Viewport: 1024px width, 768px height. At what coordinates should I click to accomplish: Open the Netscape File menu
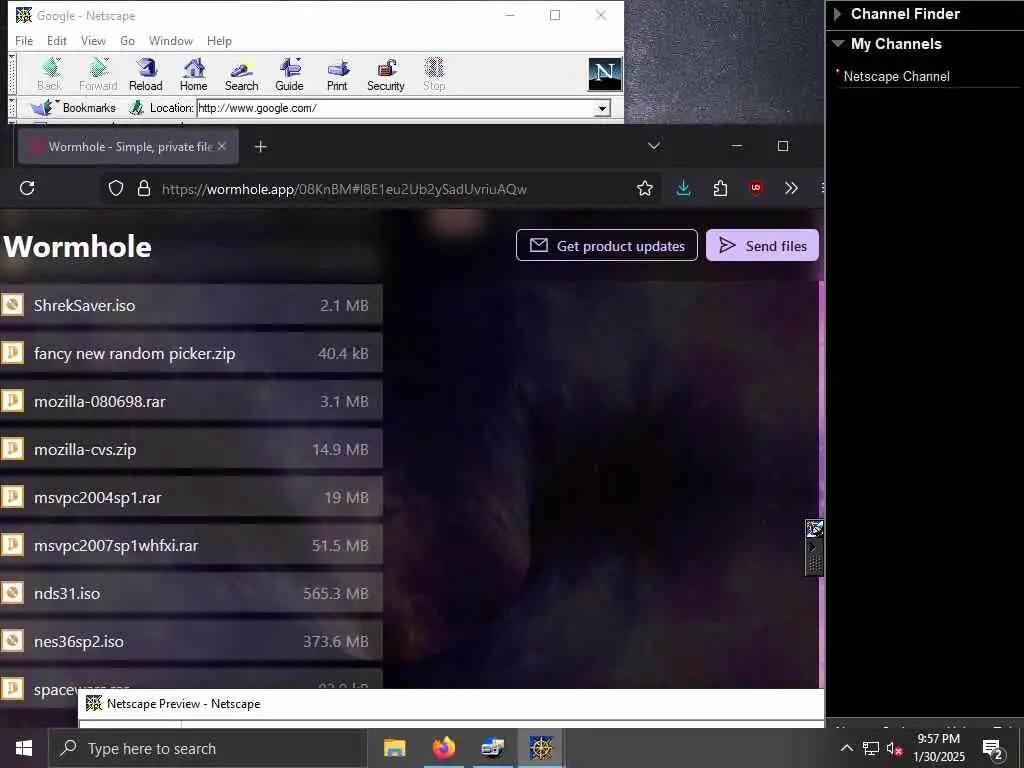[x=24, y=40]
